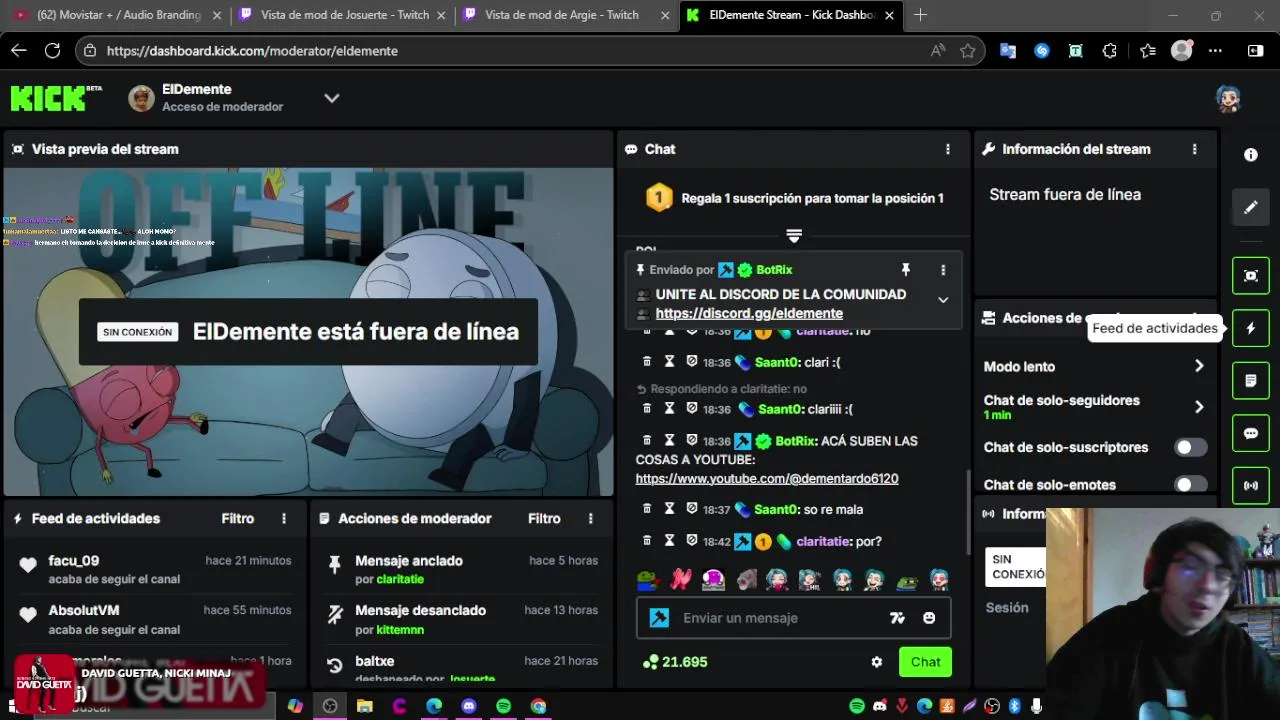
Task: Click the scroll-to-bottom chat arrow icon
Action: 794,235
